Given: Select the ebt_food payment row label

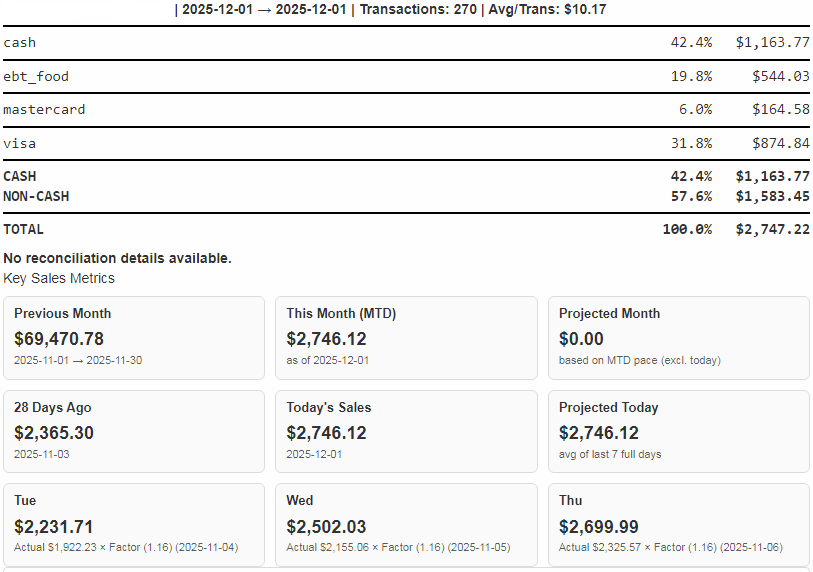Looking at the screenshot, I should coord(36,76).
